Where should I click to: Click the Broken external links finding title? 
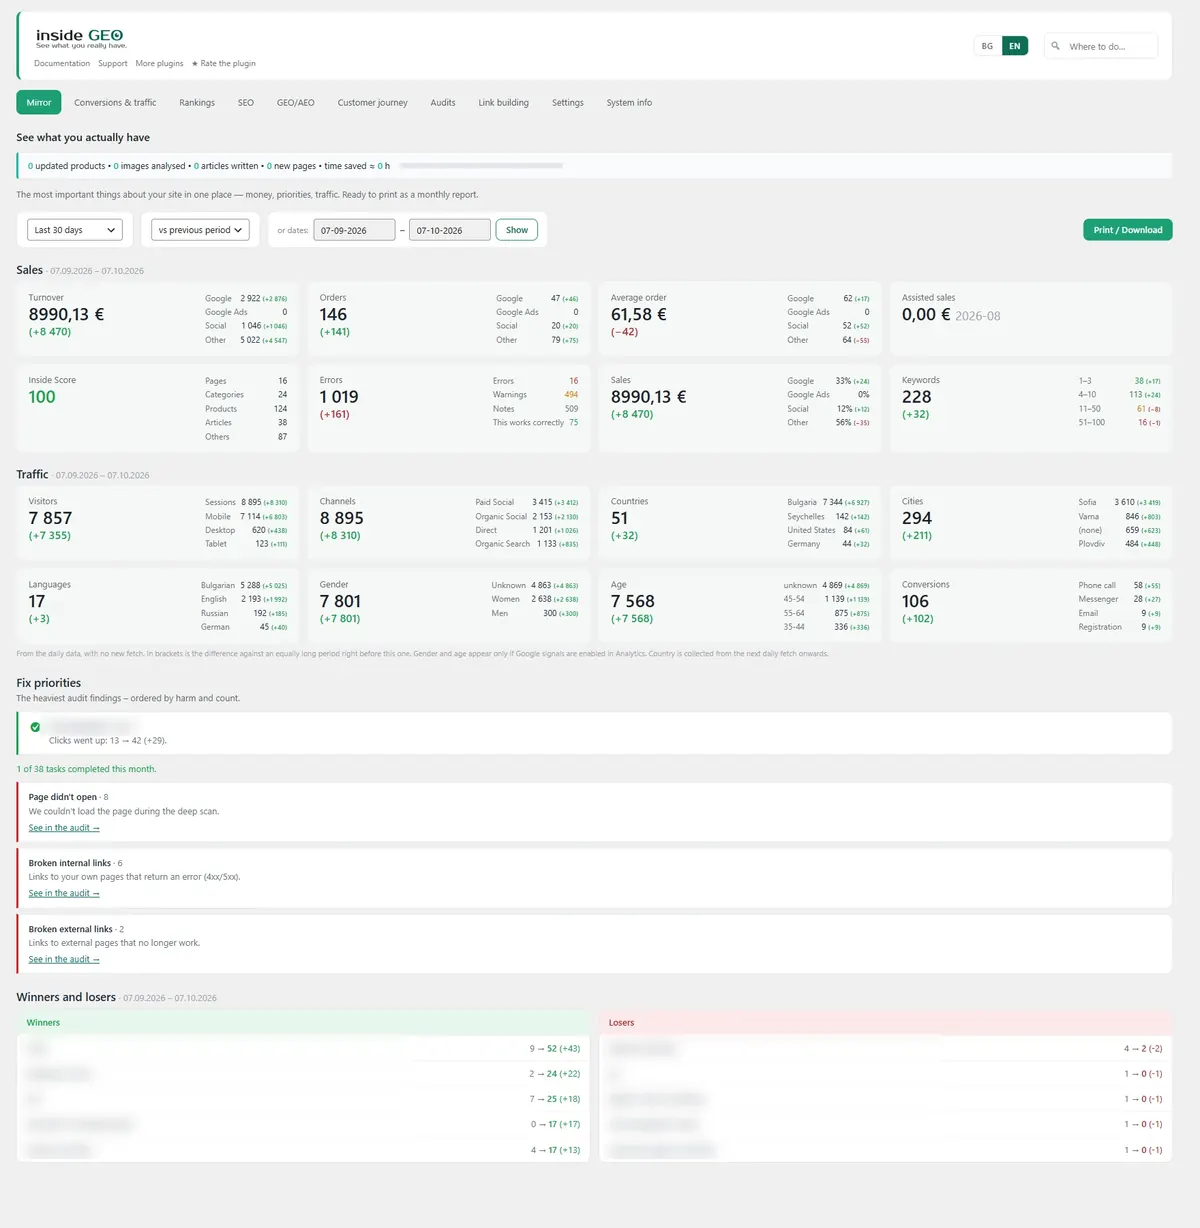point(70,929)
